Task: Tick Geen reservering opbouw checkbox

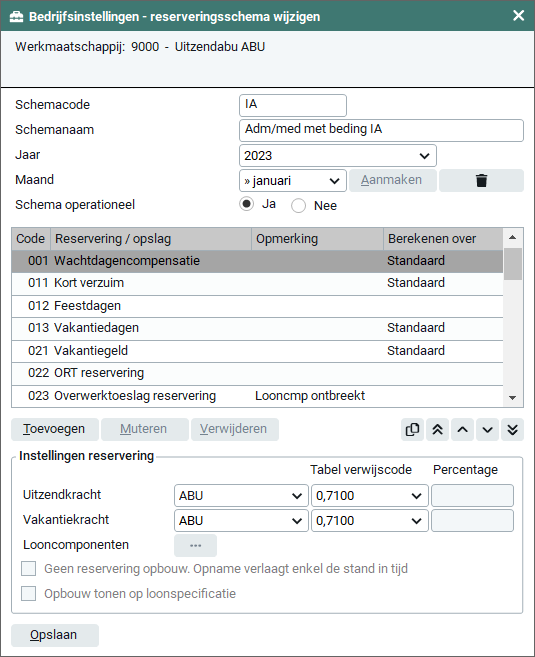Action: 28,569
